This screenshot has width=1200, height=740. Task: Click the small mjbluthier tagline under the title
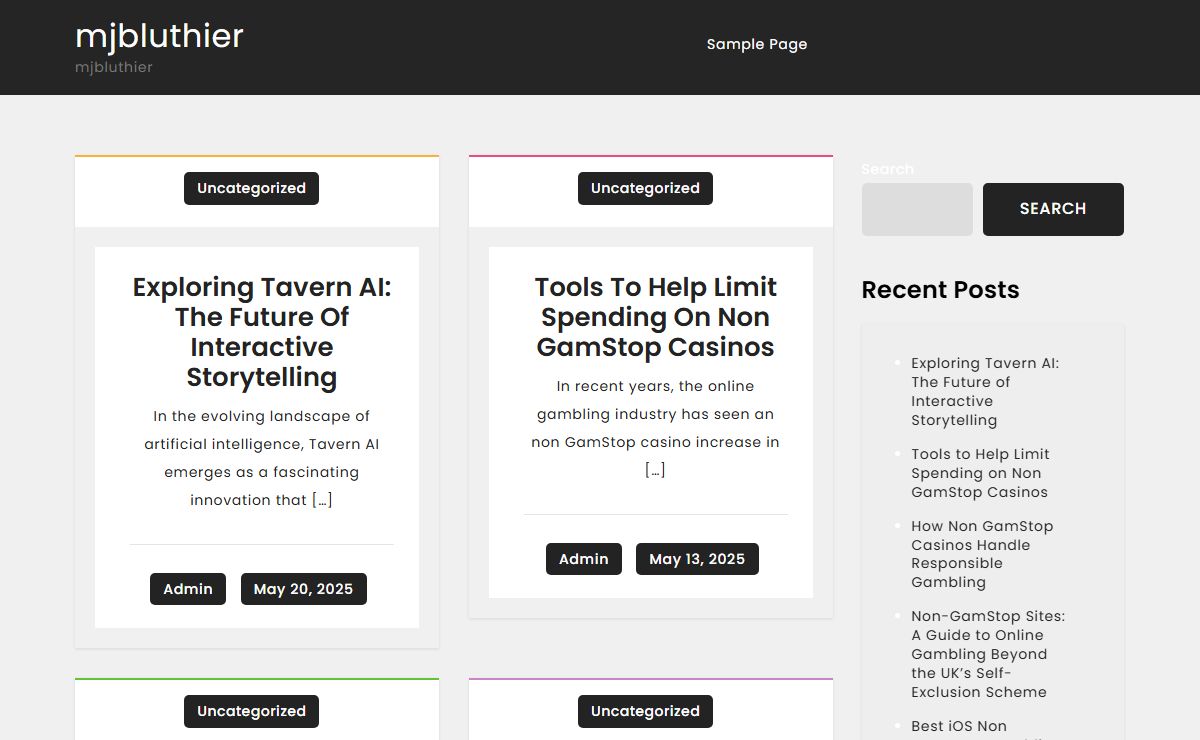[114, 67]
